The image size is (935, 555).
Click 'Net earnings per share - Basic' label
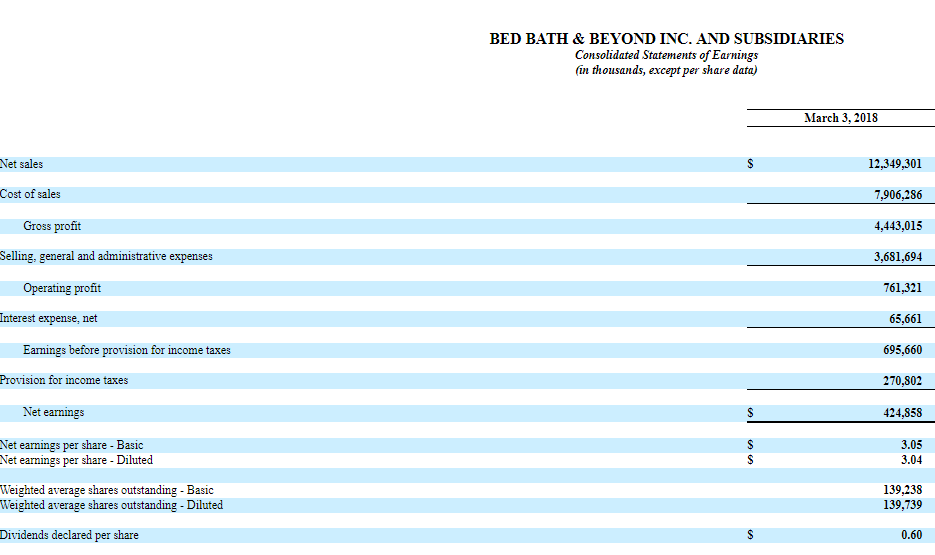tap(72, 445)
